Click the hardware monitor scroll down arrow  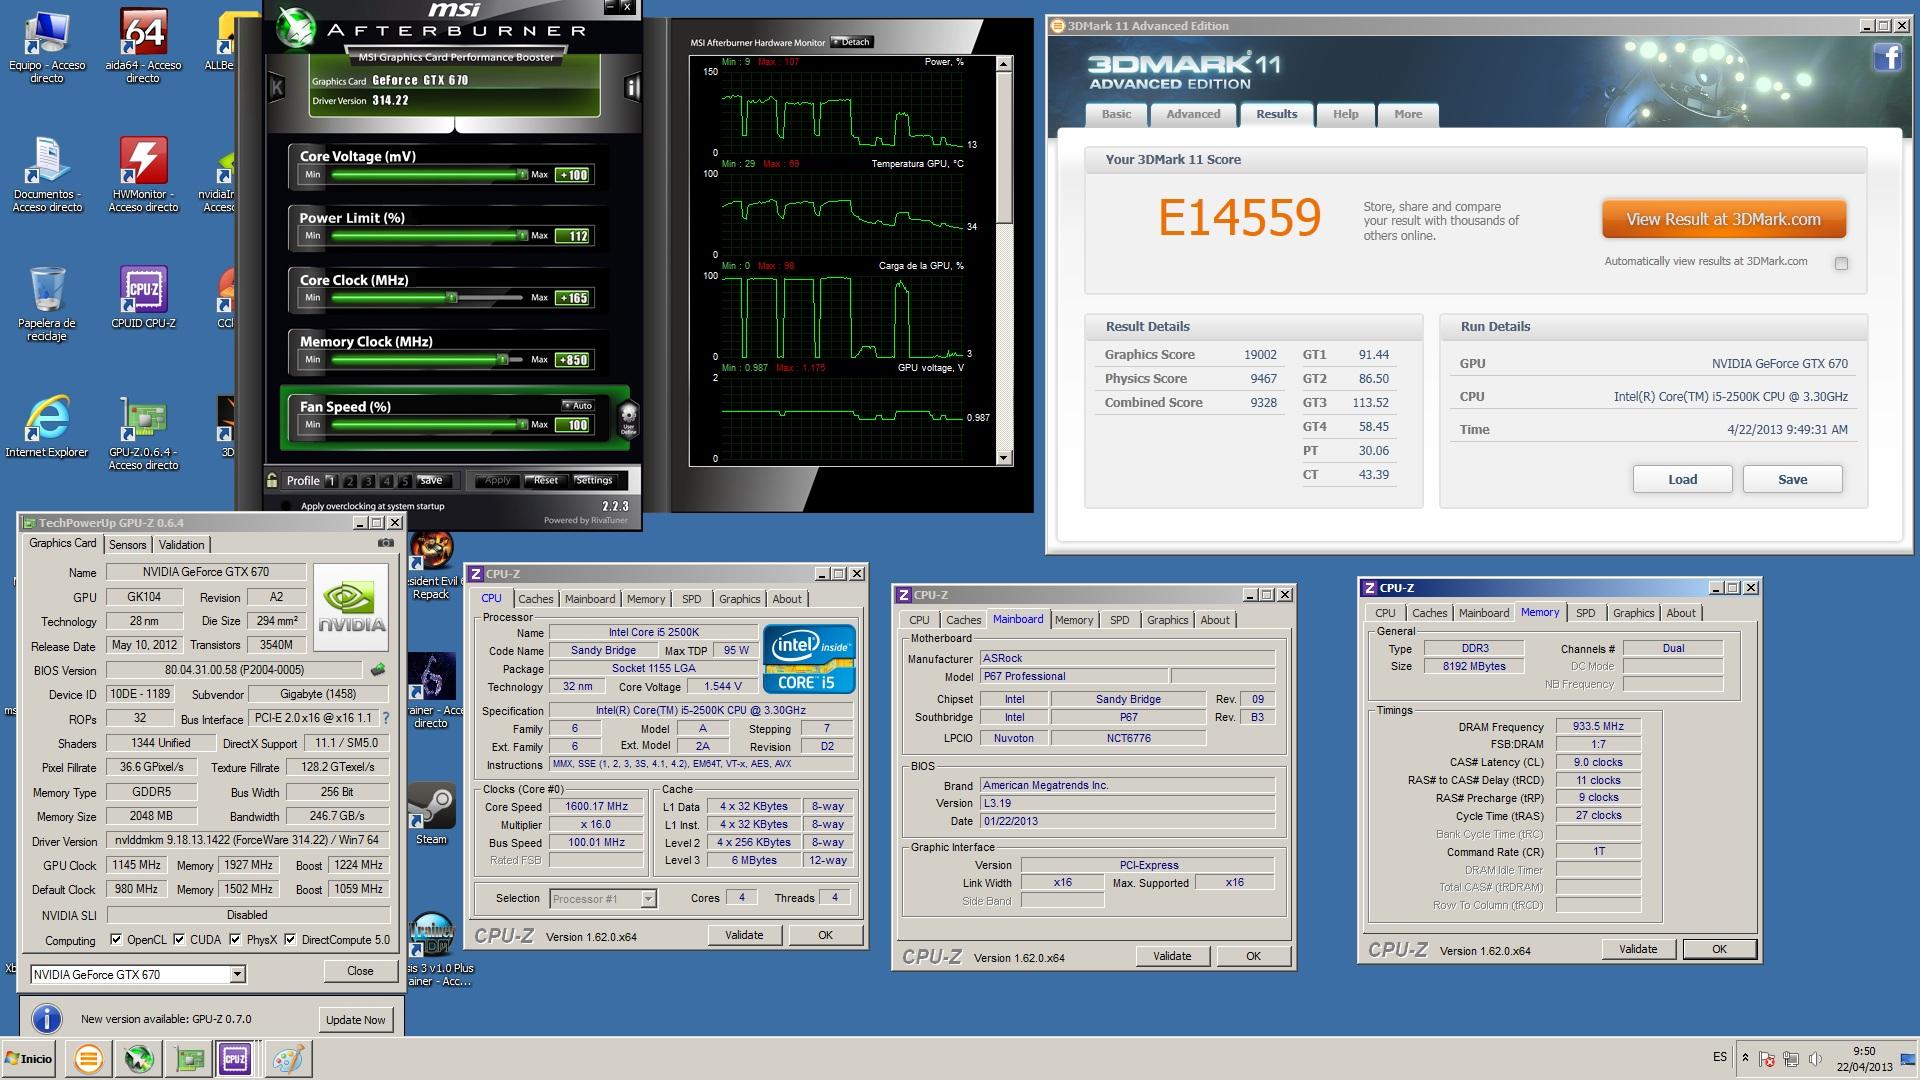tap(1004, 458)
